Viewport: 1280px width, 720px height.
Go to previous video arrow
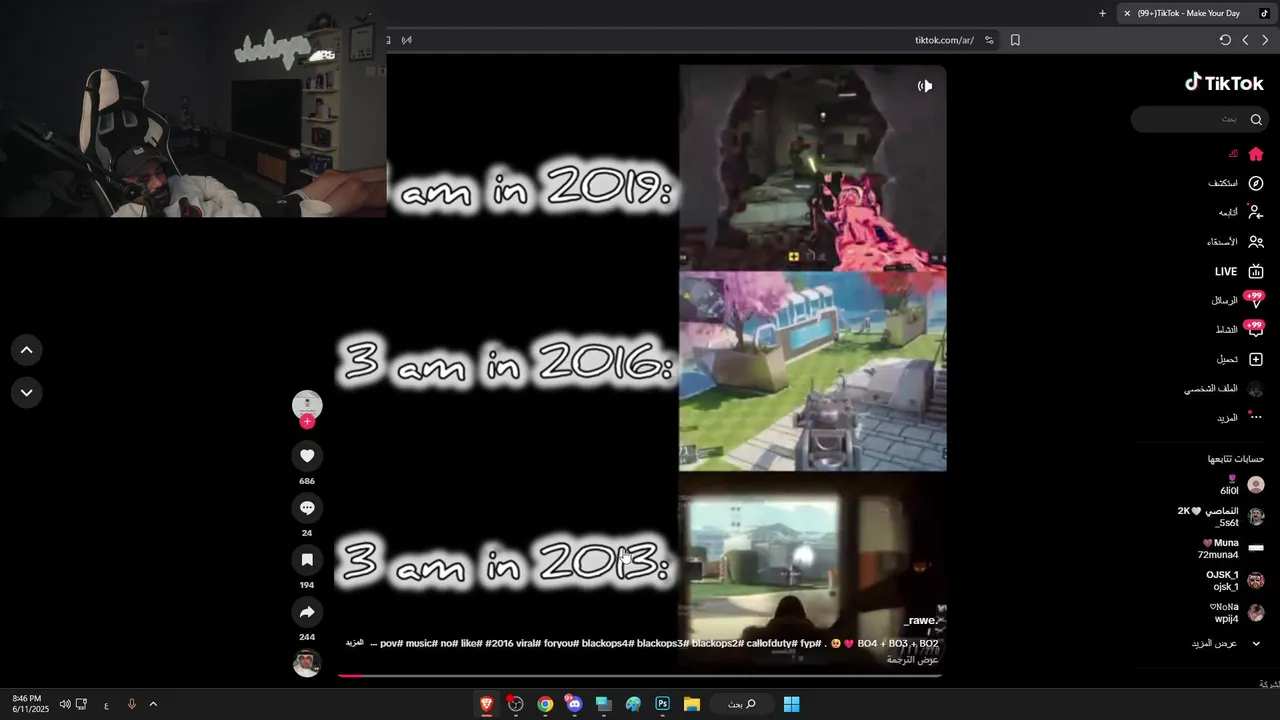27,350
